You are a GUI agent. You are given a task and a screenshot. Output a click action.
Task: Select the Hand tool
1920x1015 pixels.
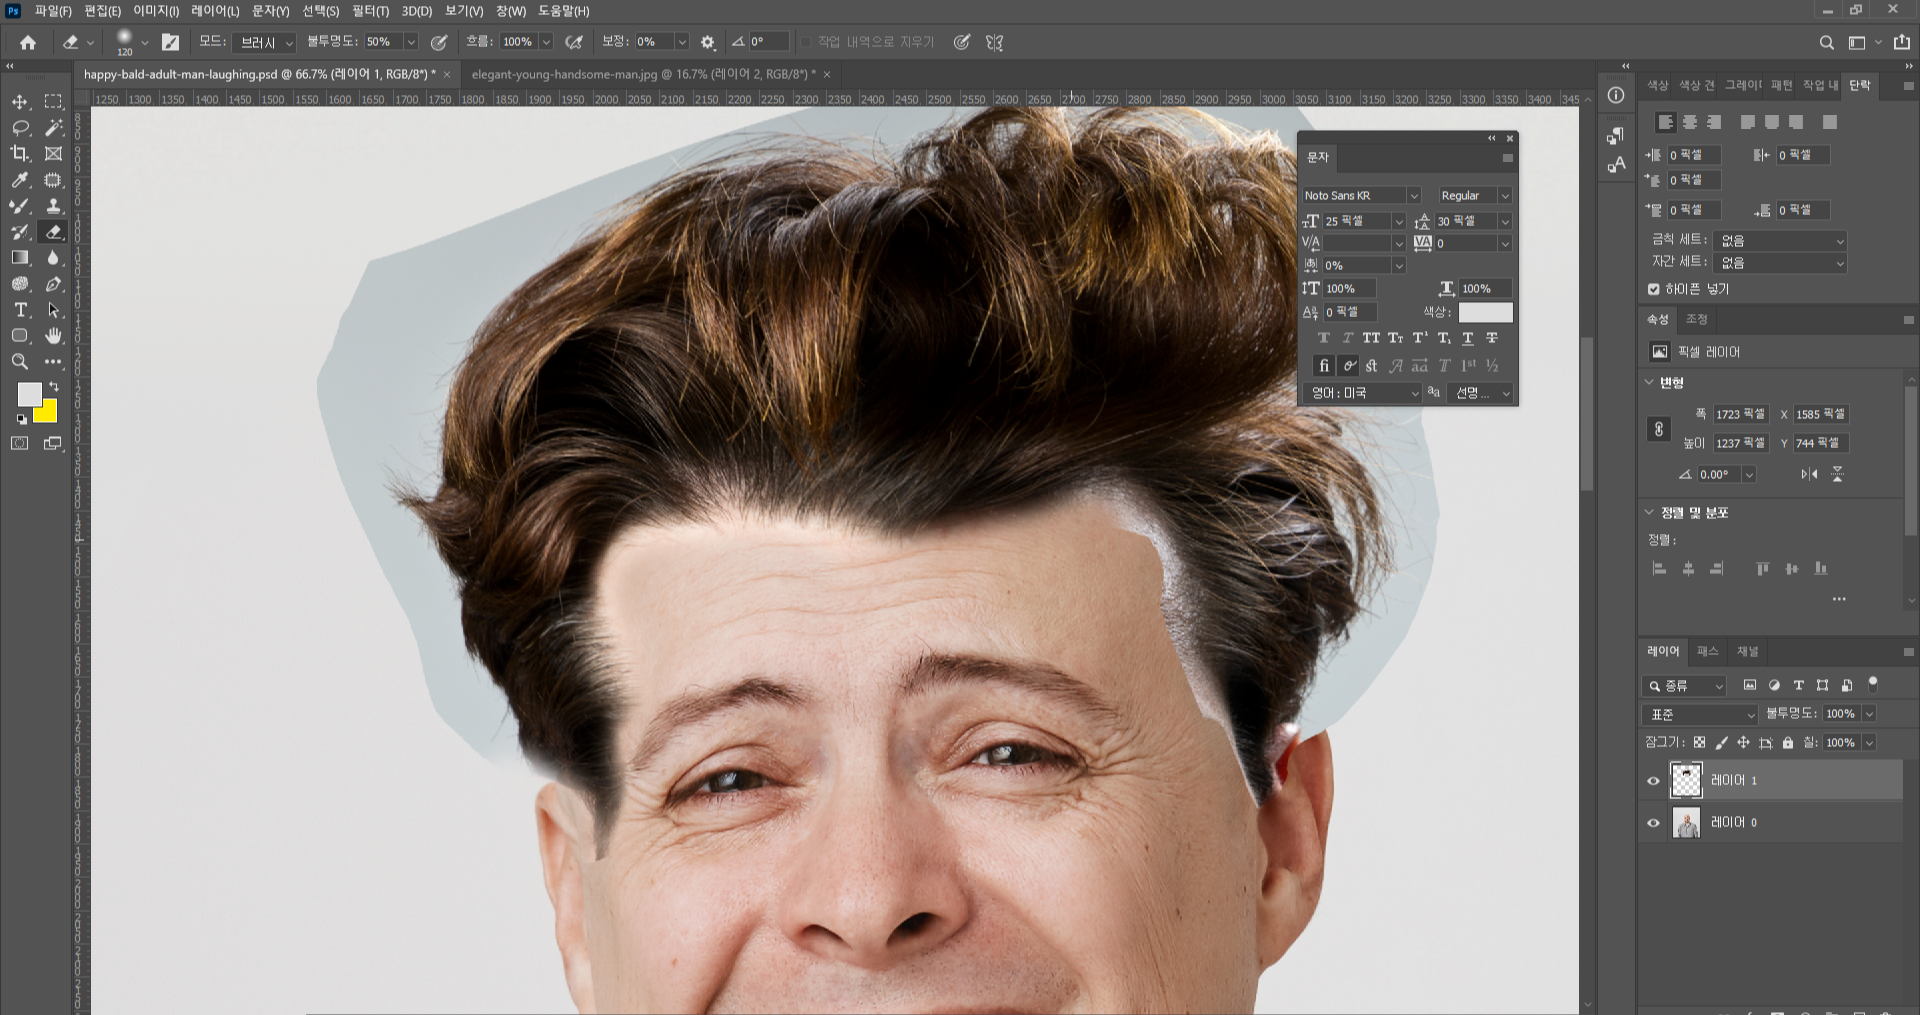[54, 336]
